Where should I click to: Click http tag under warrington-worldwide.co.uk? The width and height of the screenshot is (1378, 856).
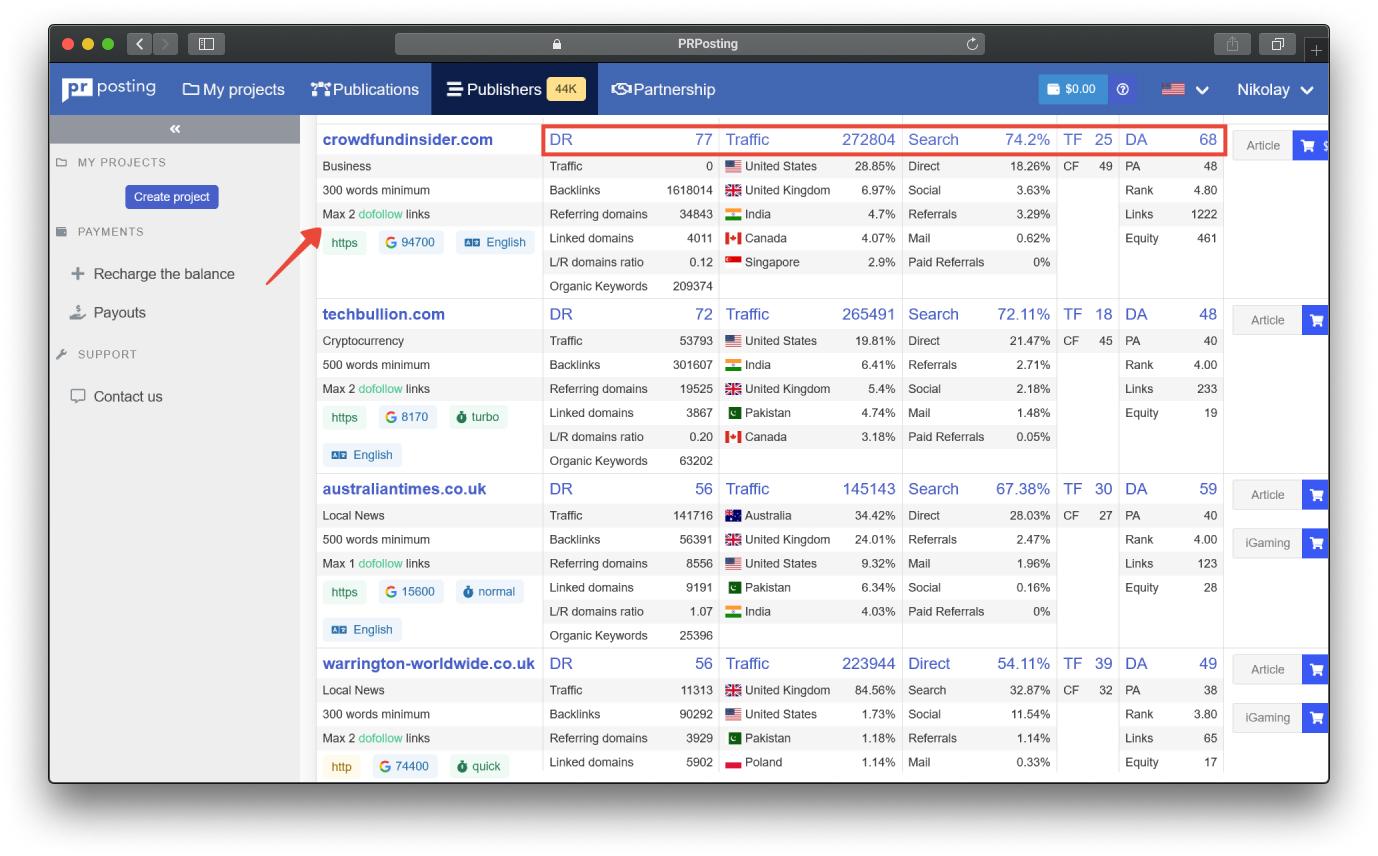(342, 766)
